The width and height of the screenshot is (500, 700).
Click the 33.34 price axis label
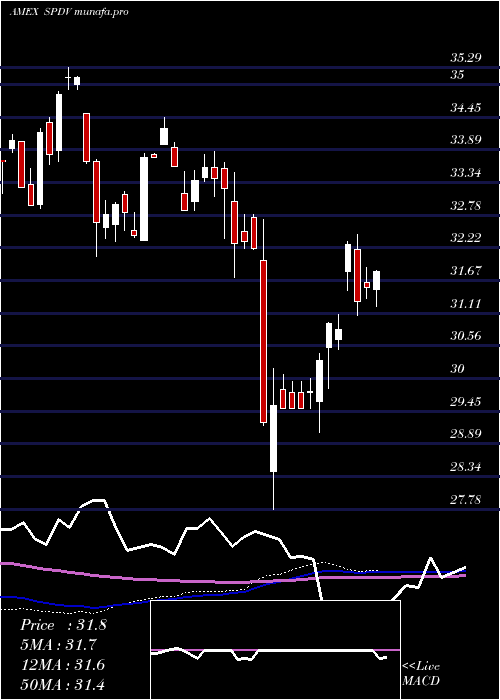pyautogui.click(x=466, y=173)
